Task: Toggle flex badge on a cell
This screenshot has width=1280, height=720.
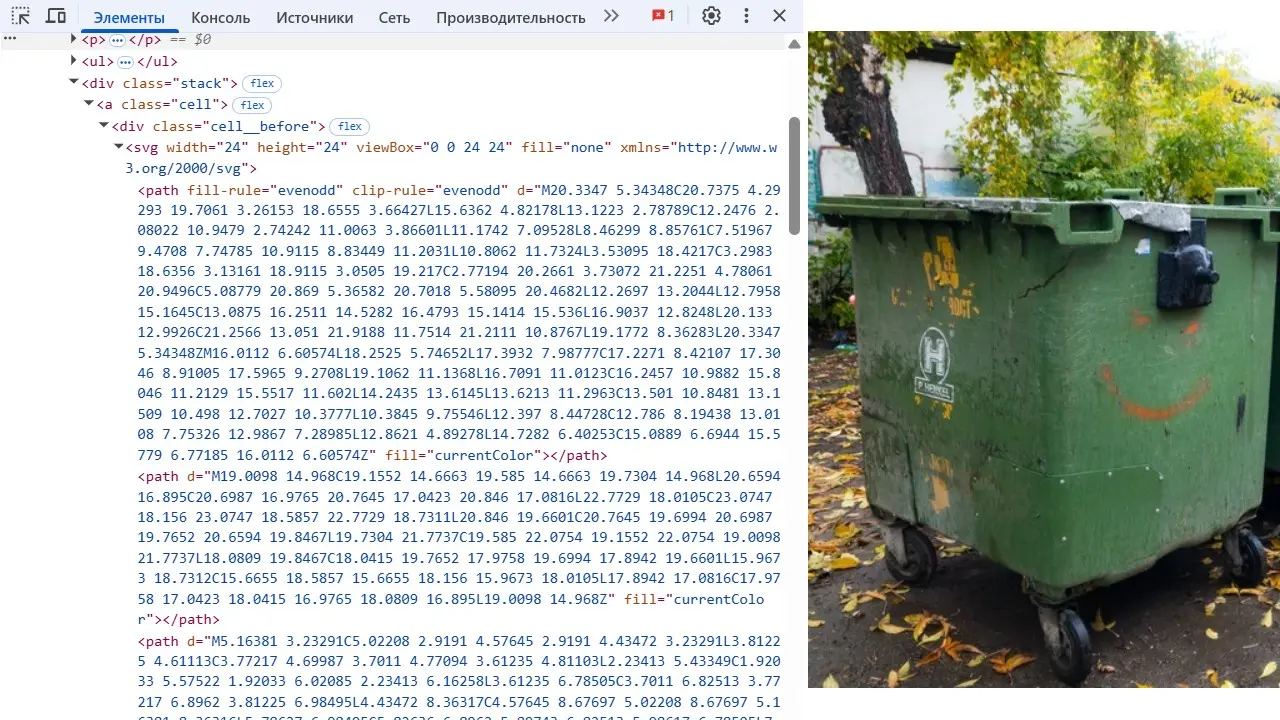Action: [x=252, y=105]
